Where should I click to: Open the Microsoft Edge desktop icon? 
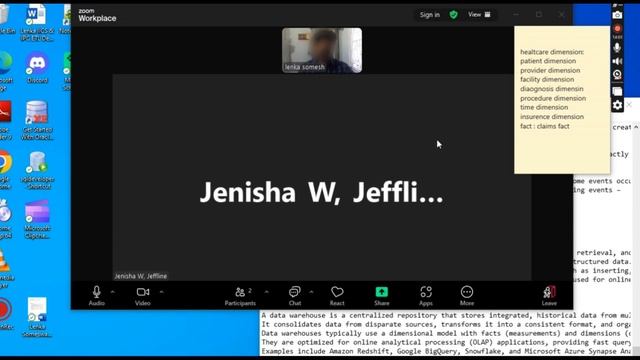click(x=6, y=71)
